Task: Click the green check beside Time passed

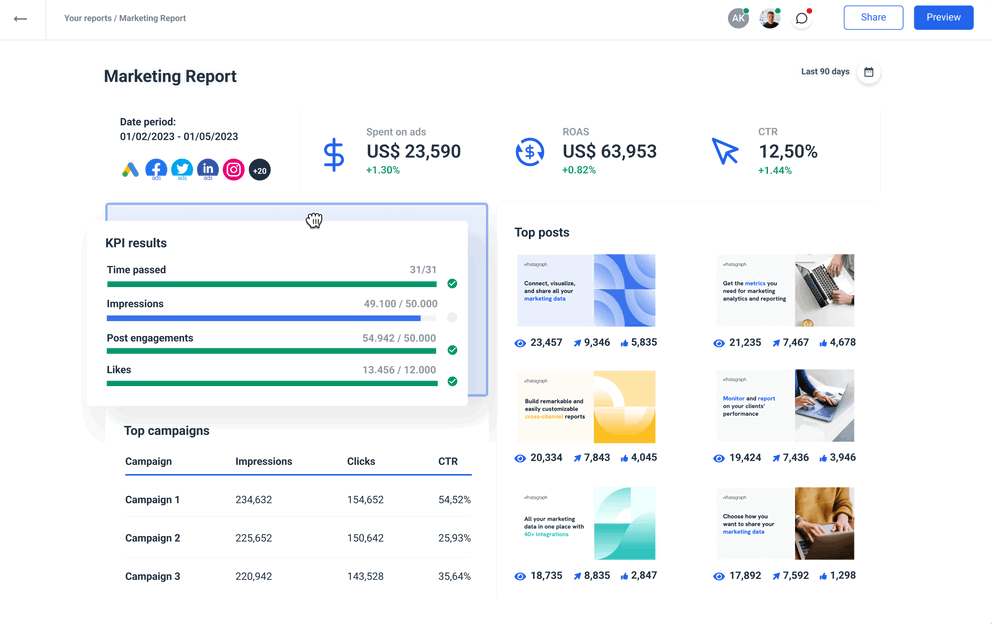Action: 452,284
